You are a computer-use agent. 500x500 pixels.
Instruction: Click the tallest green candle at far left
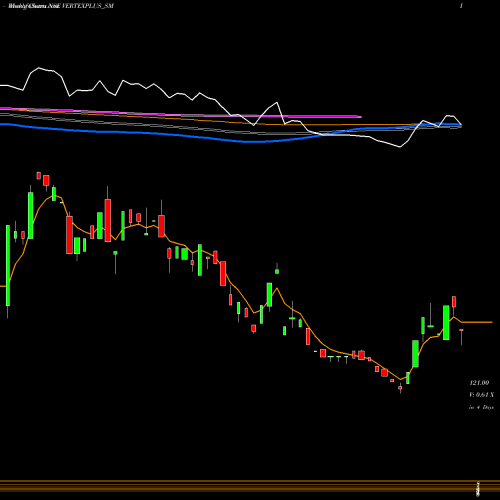(x=8, y=265)
